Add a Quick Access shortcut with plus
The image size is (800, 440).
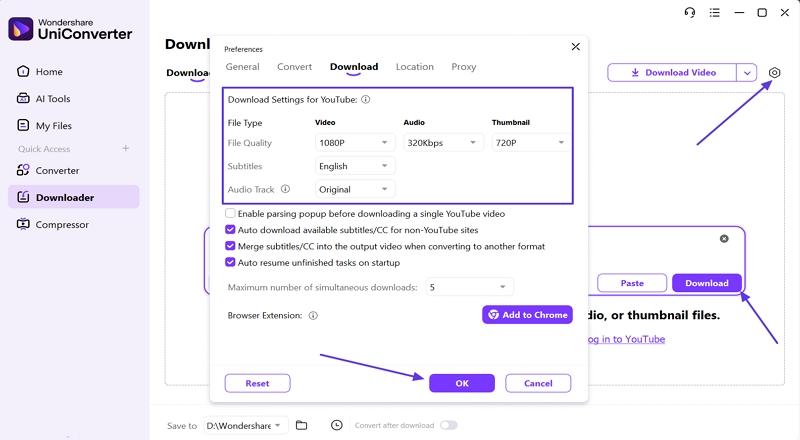click(x=126, y=149)
